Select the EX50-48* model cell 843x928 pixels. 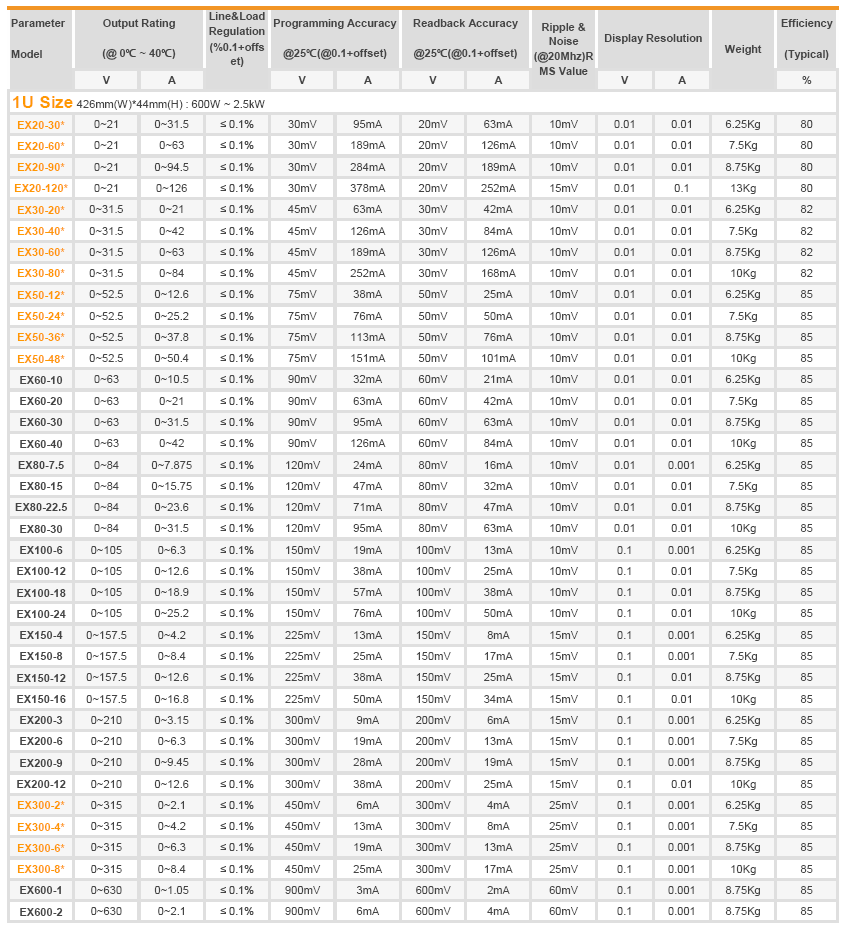click(x=41, y=359)
